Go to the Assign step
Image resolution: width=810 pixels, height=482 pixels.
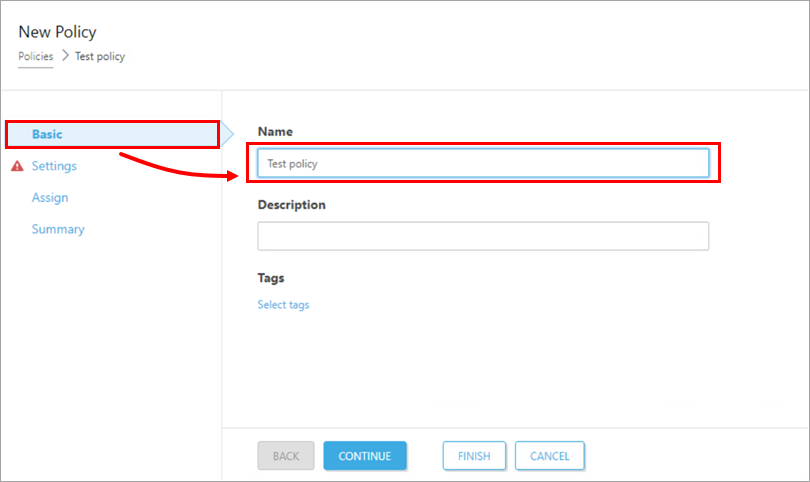[x=50, y=198]
